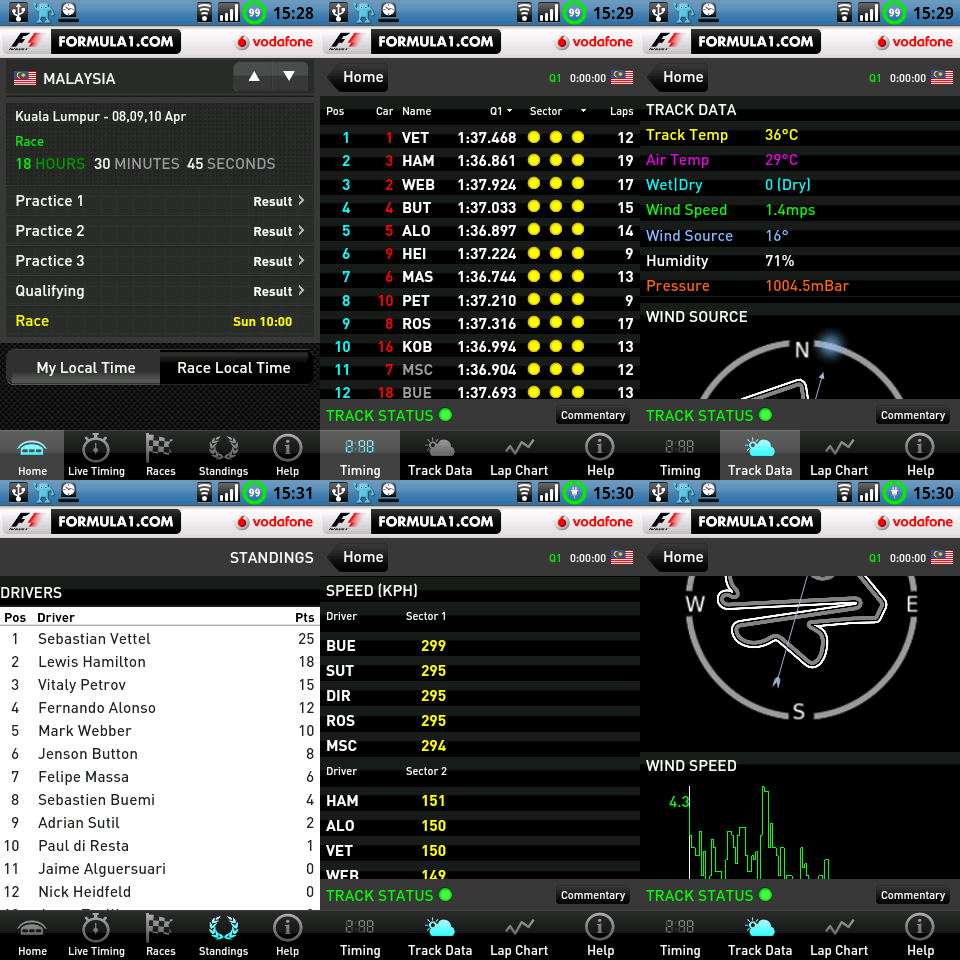The width and height of the screenshot is (960, 960).
Task: Tap Home icon on the Standings screen
Action: [32, 935]
